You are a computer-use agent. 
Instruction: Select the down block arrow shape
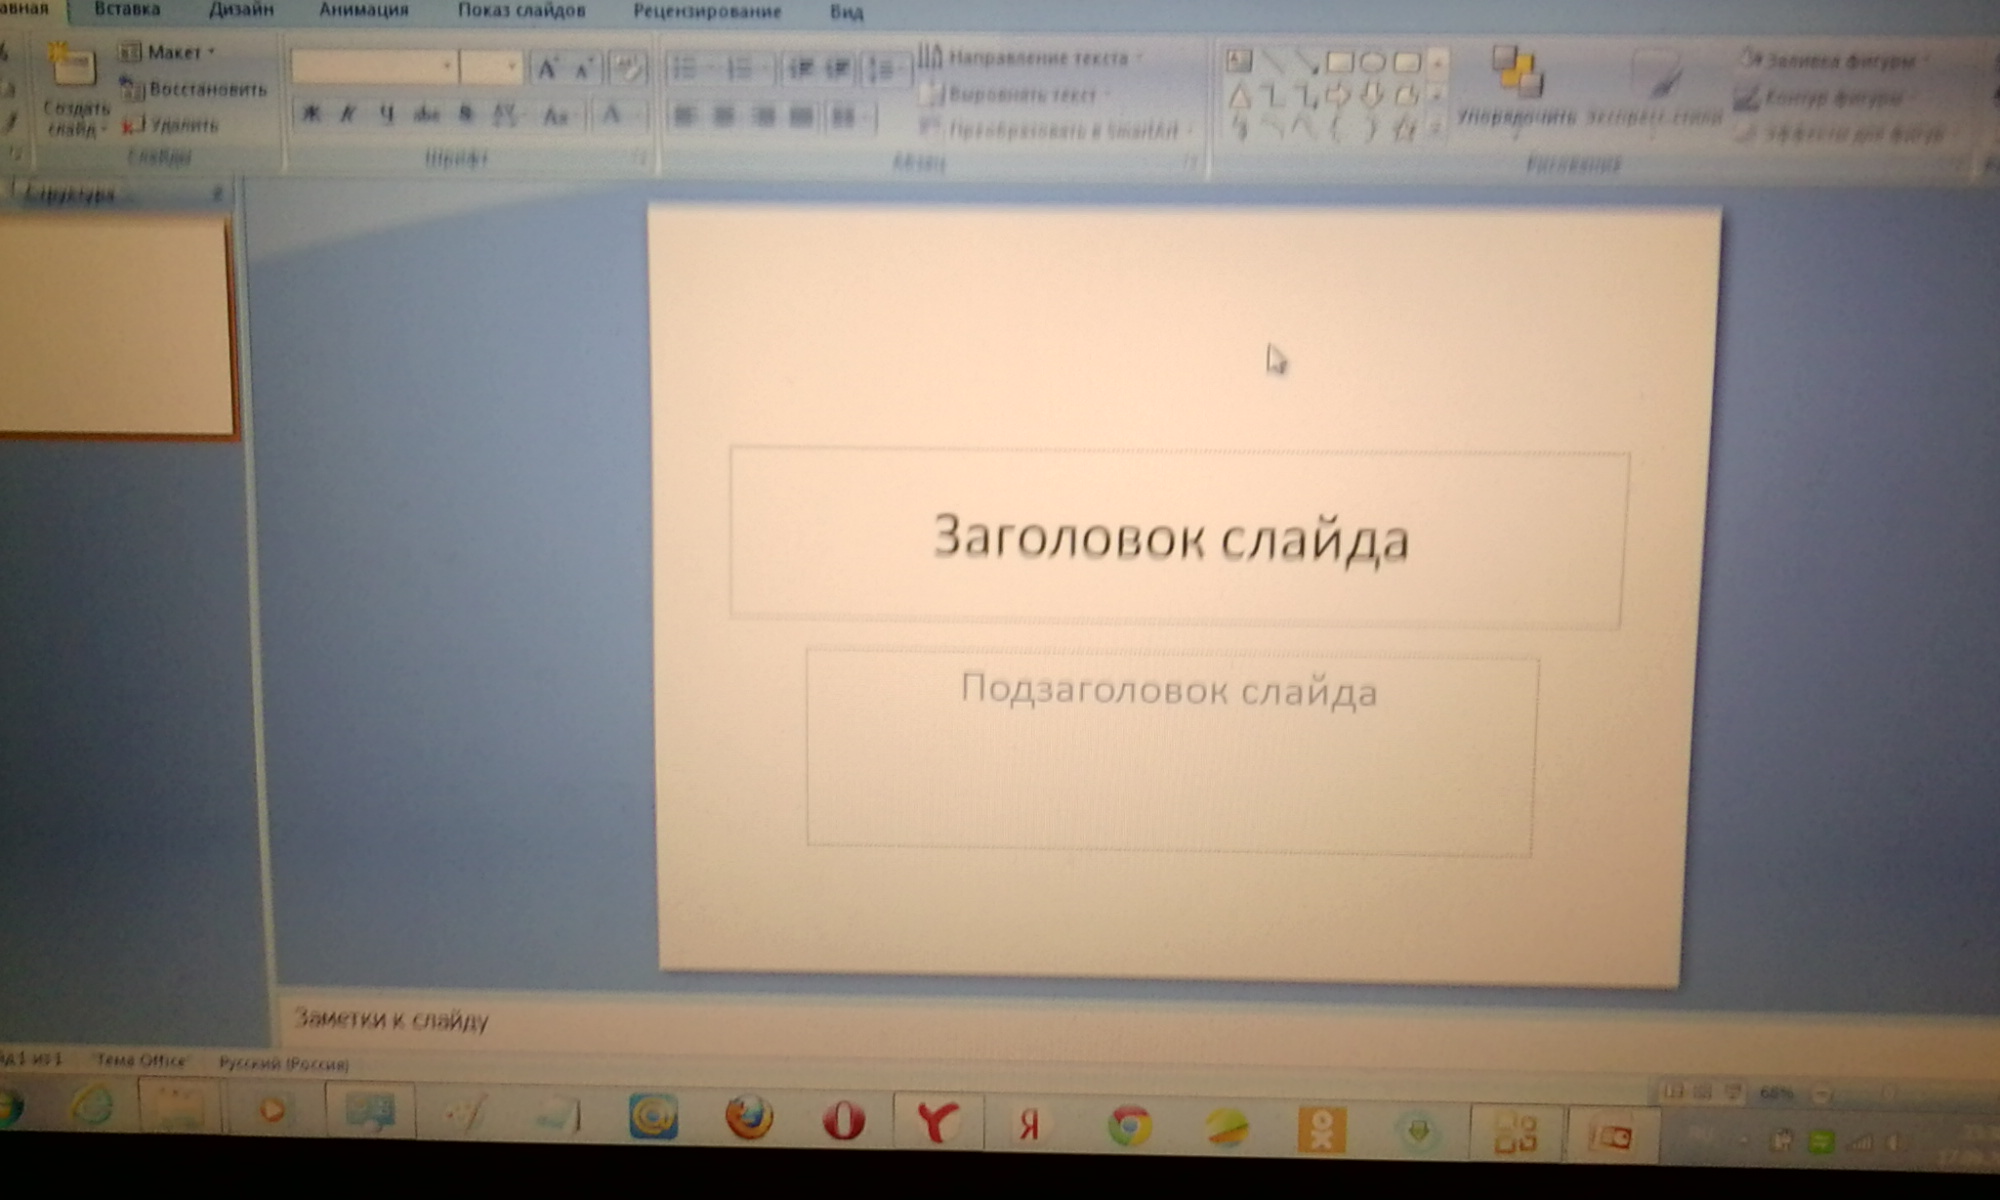point(1372,97)
